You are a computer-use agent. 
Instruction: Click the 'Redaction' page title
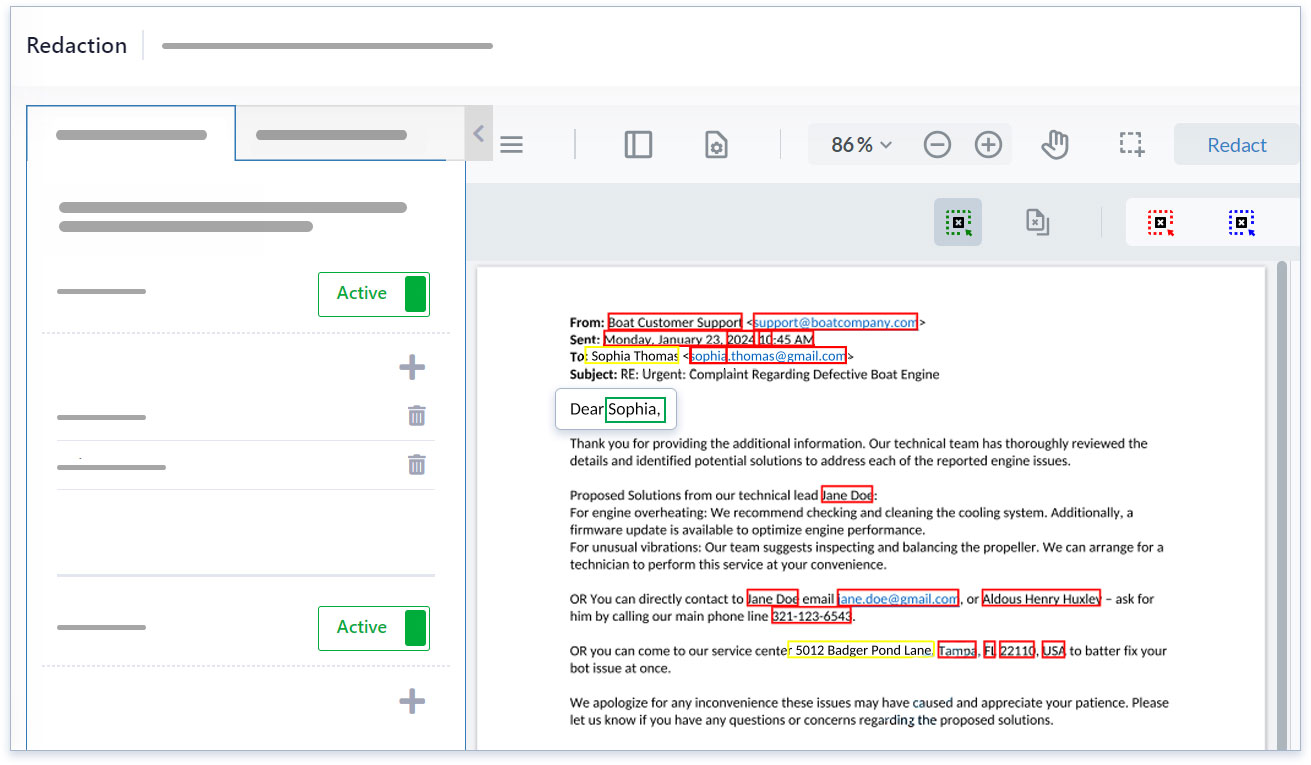pyautogui.click(x=77, y=46)
